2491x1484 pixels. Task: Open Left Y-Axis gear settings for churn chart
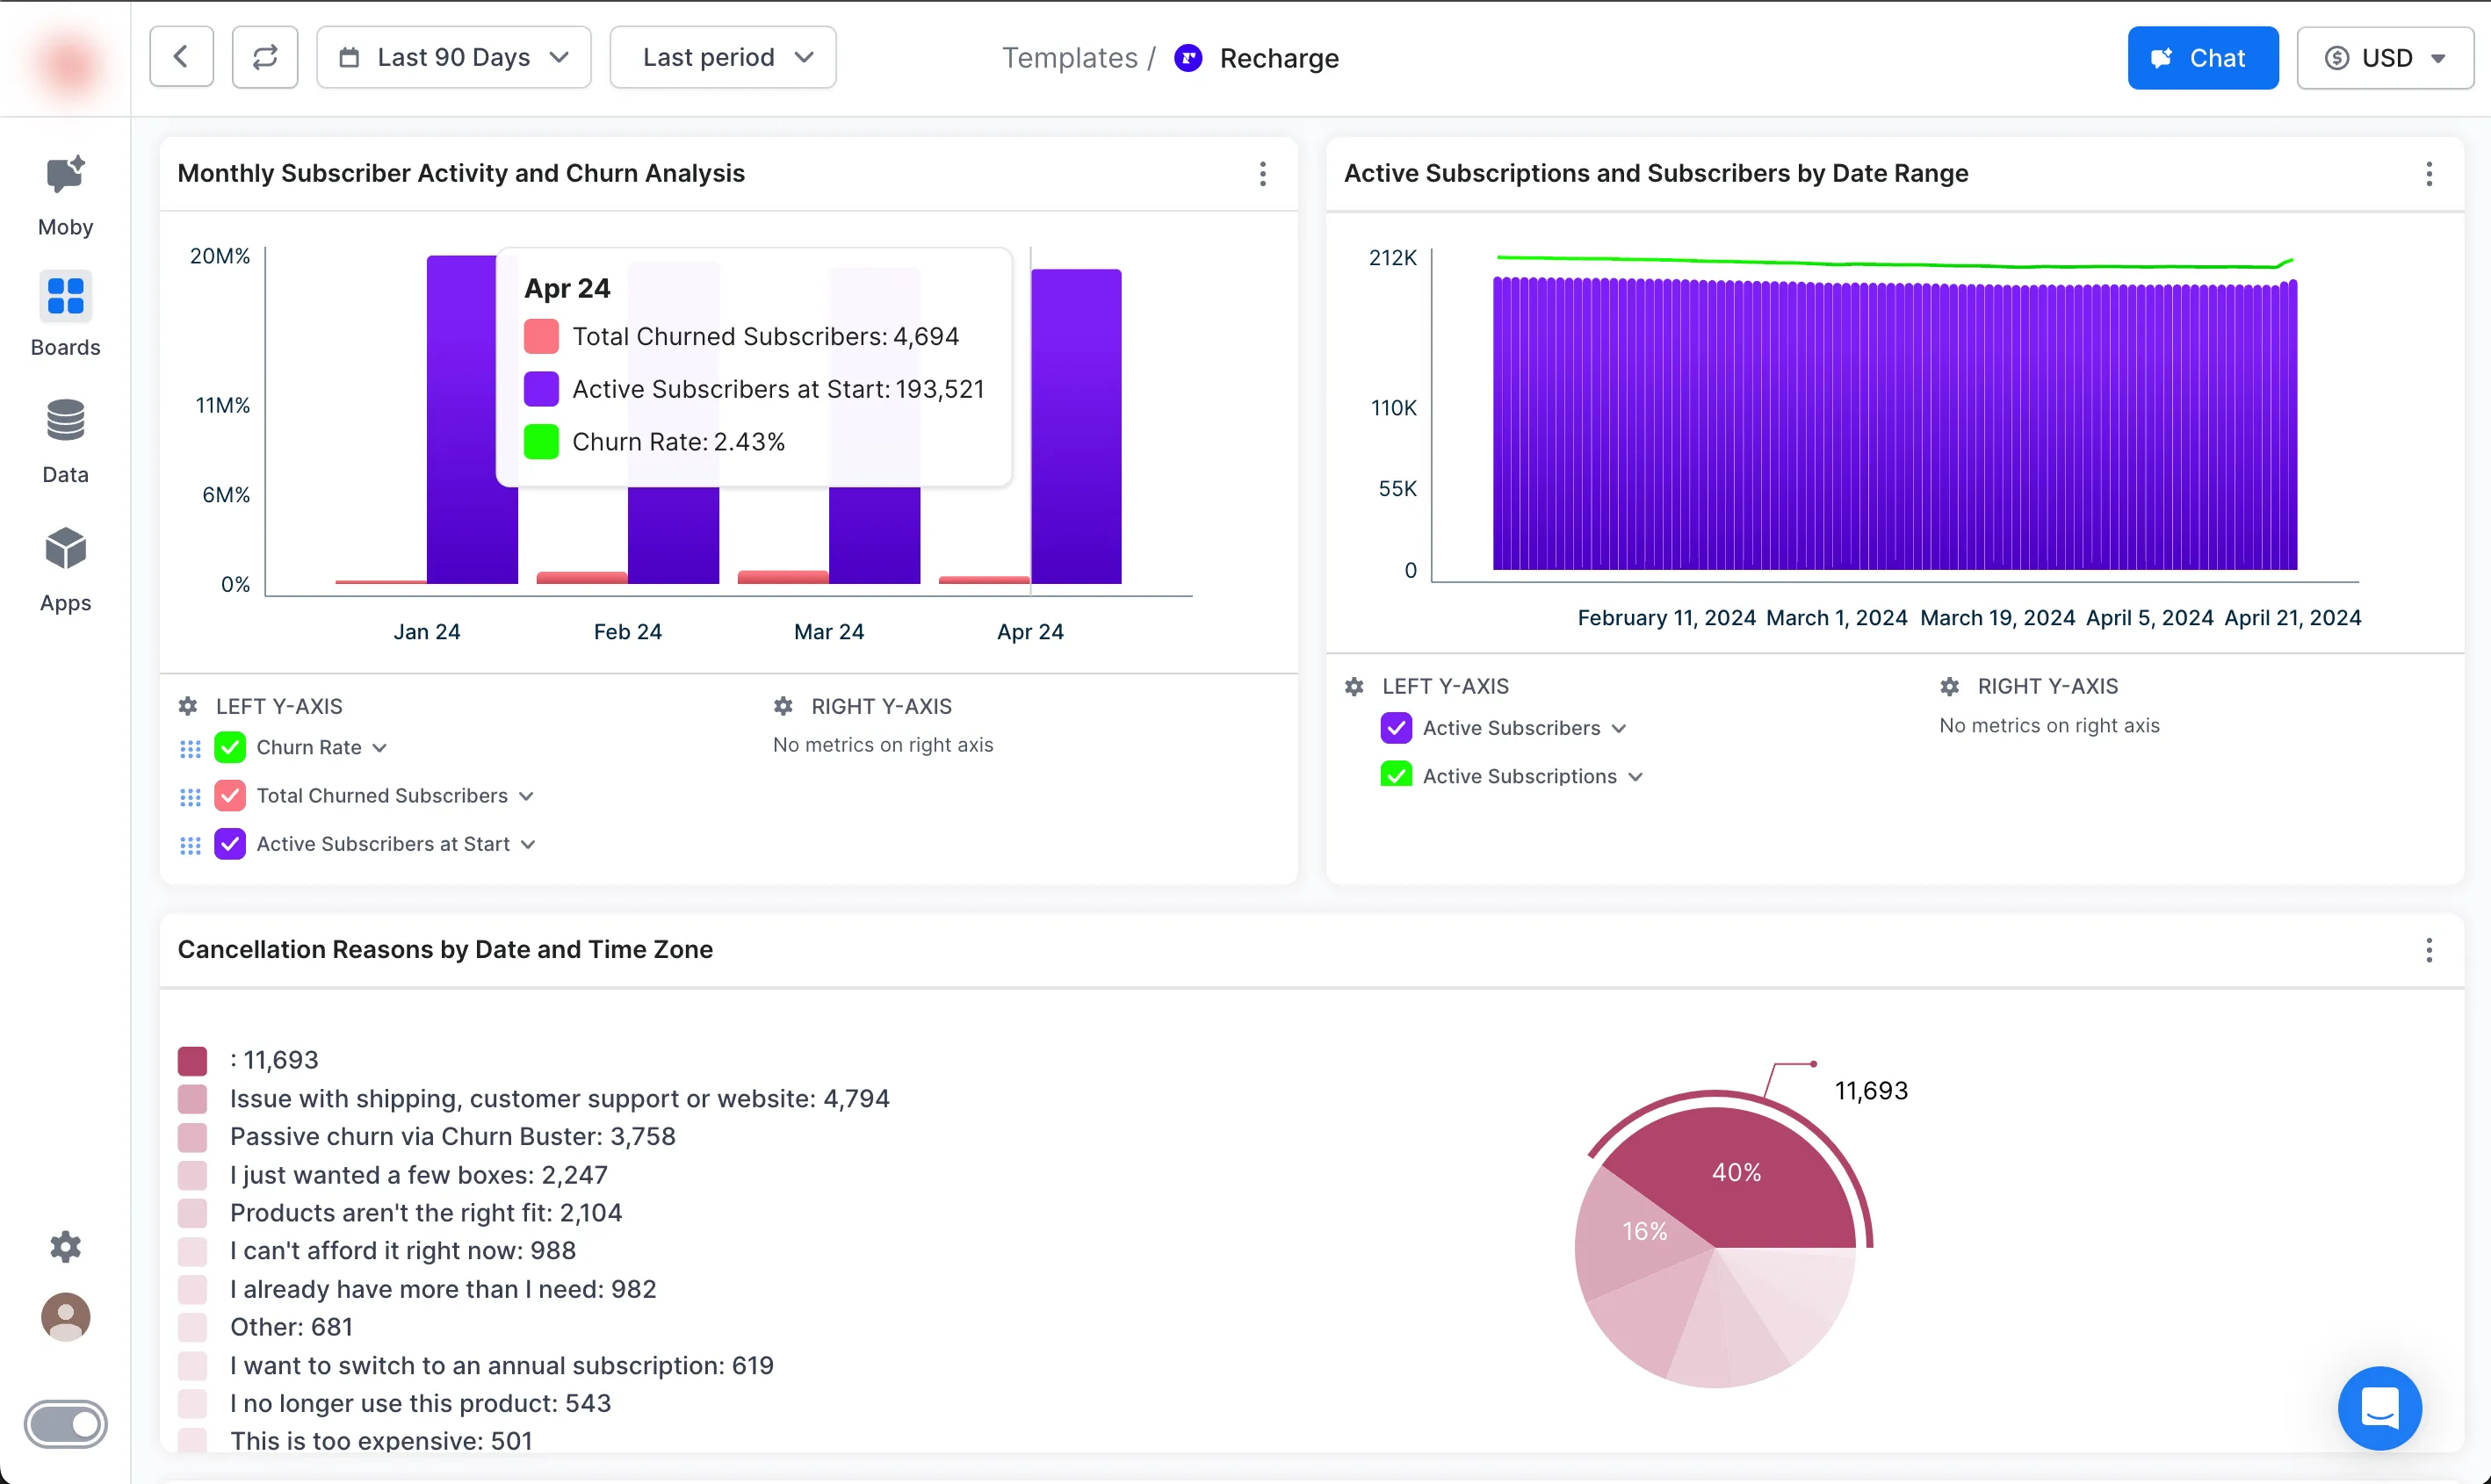(188, 706)
